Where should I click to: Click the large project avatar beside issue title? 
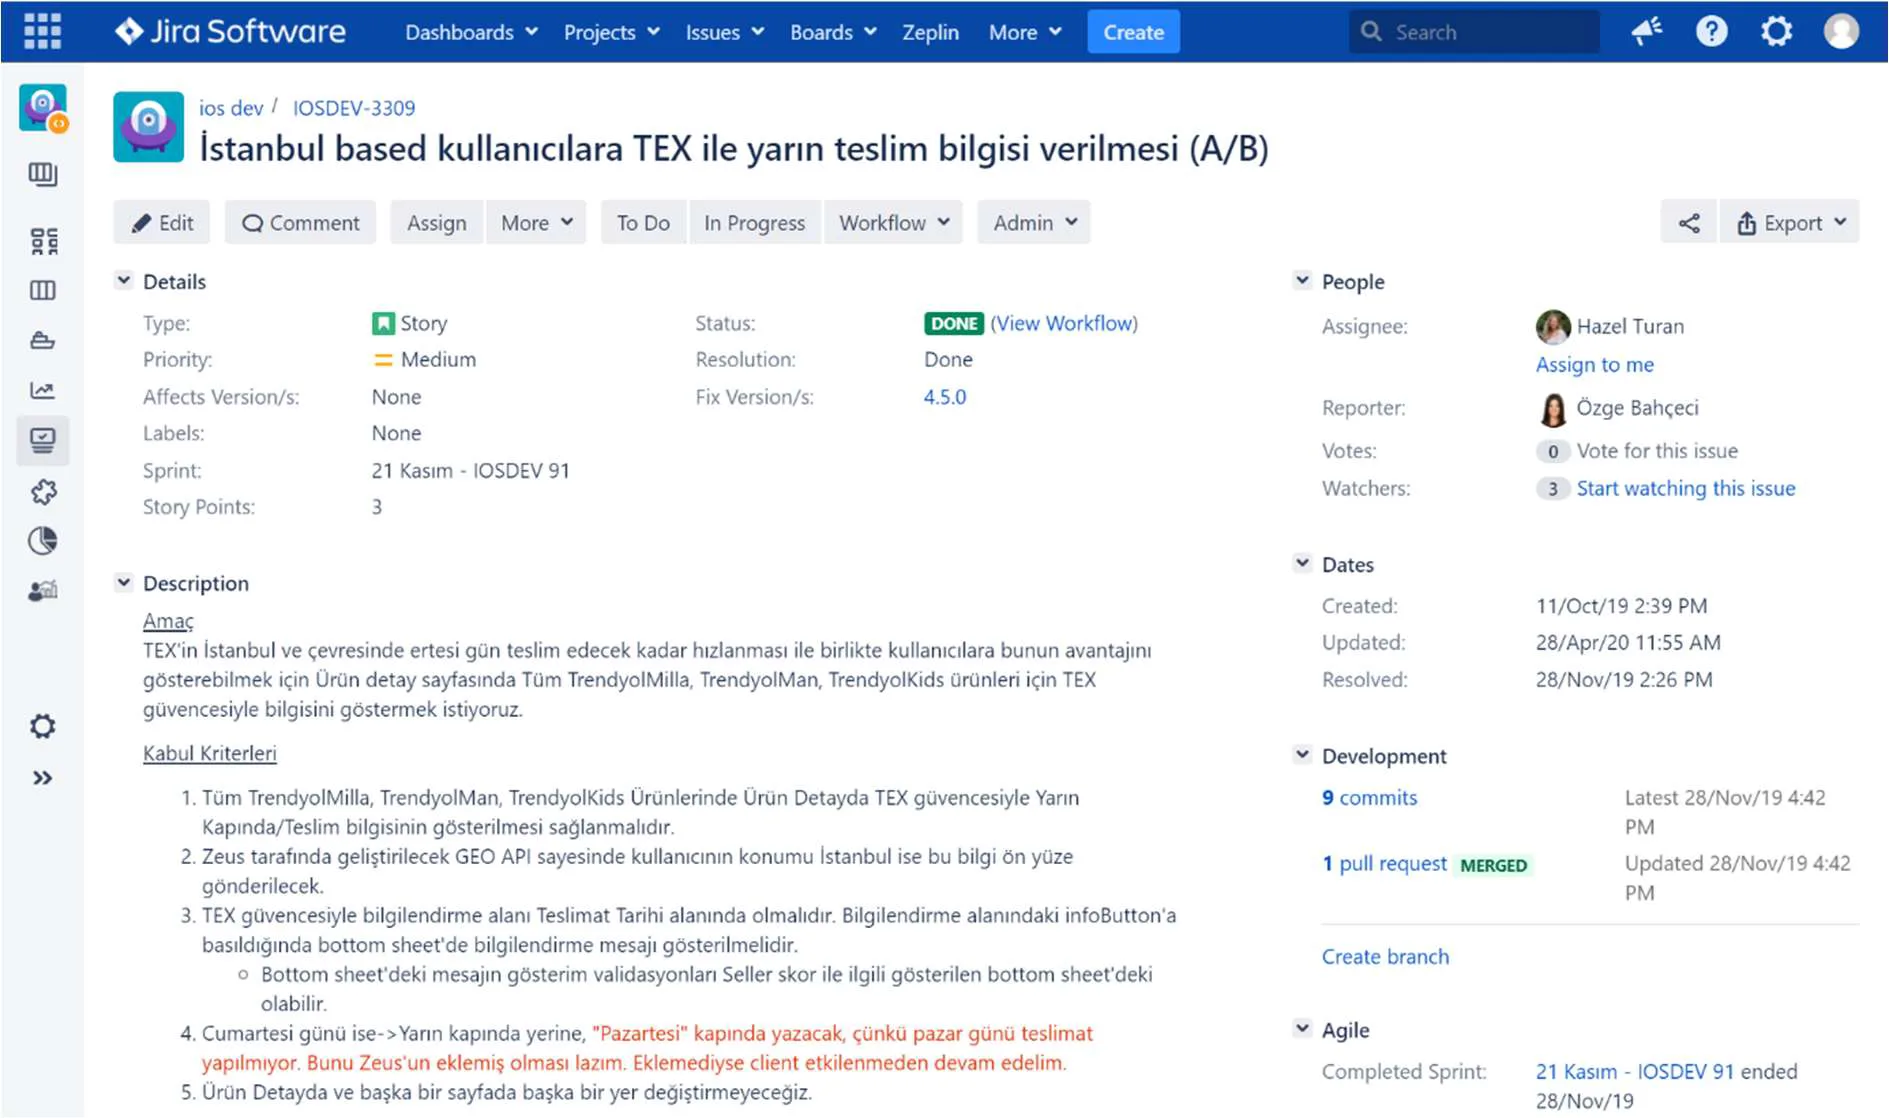(148, 127)
